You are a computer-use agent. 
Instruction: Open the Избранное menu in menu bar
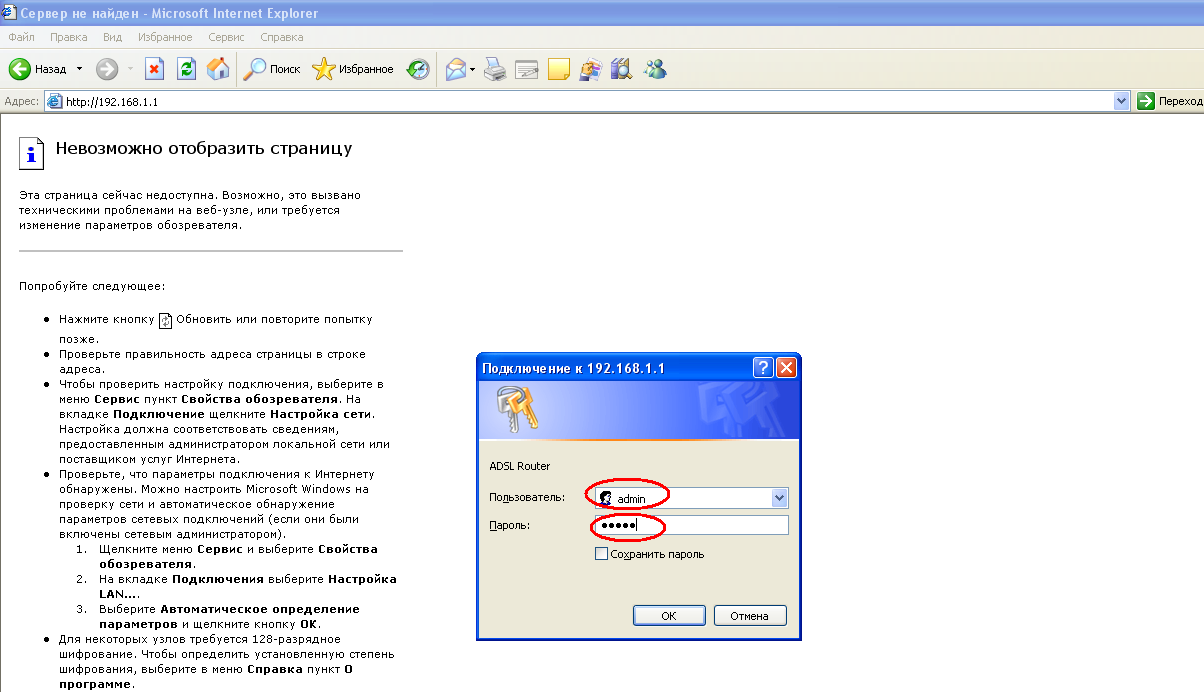point(165,37)
